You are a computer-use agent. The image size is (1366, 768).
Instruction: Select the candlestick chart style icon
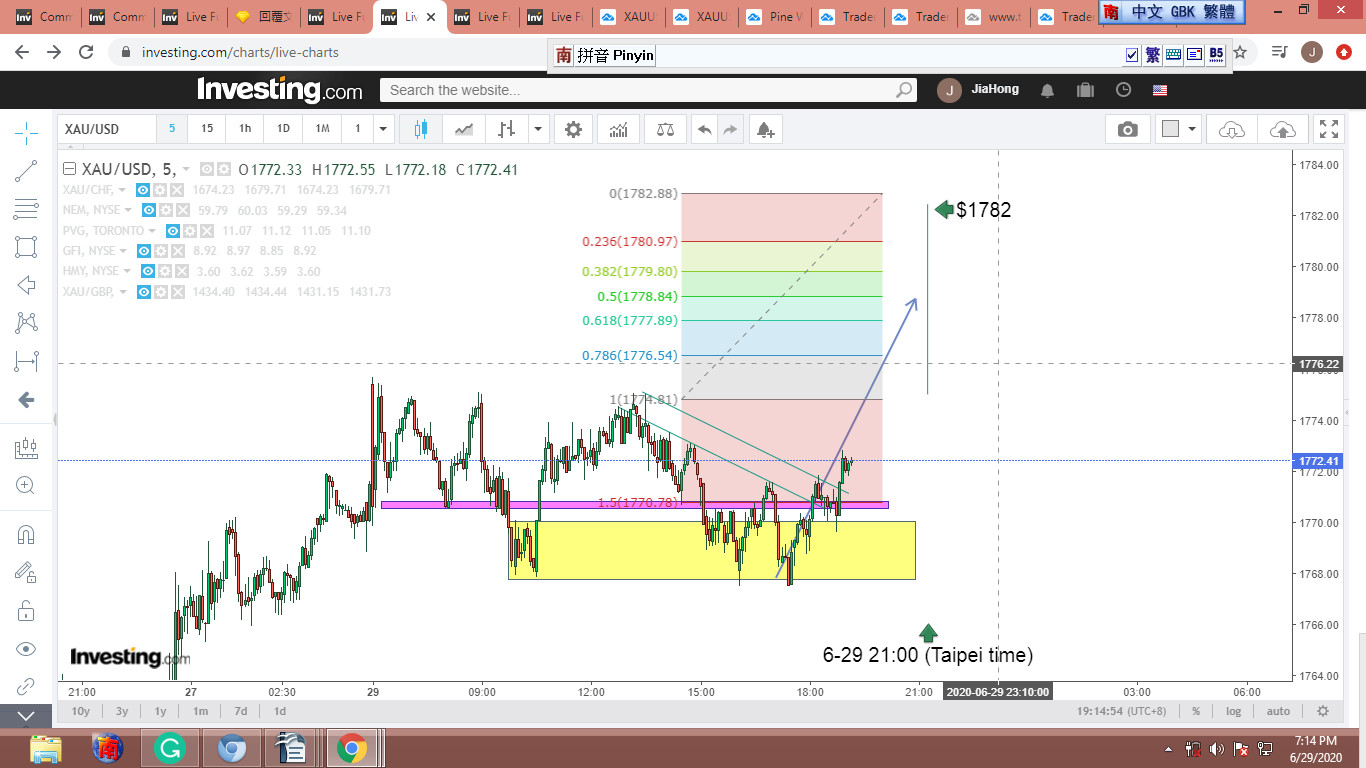(420, 129)
